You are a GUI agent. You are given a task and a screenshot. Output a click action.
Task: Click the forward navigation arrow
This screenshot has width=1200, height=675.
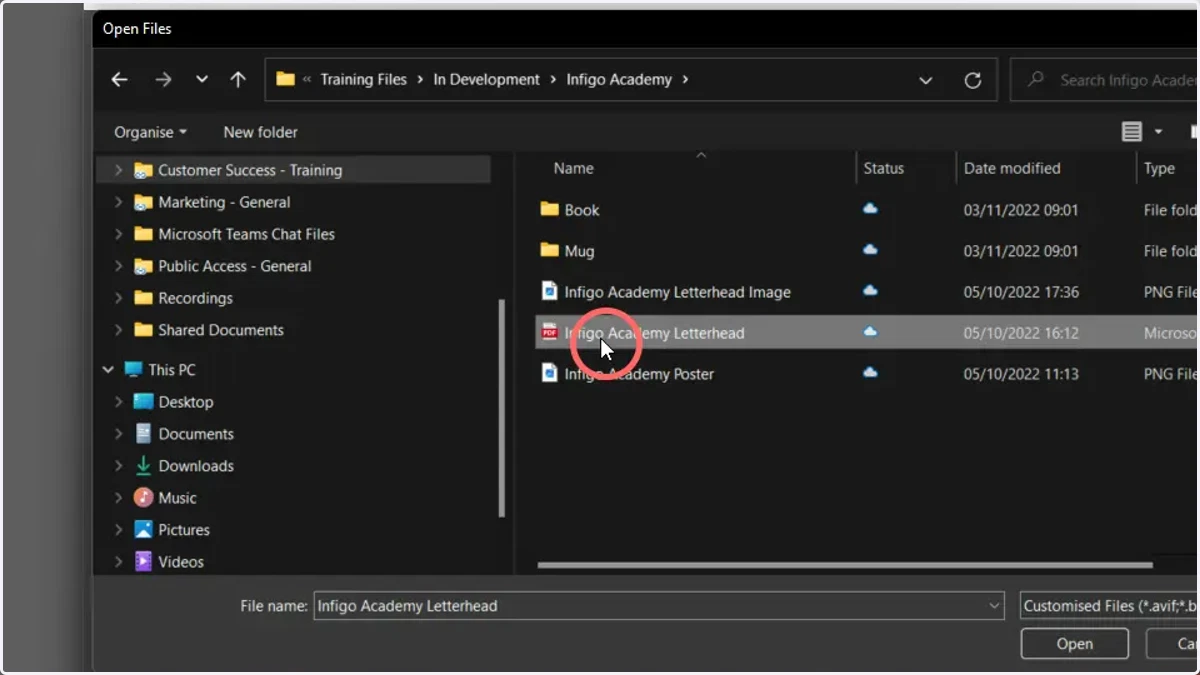163,80
